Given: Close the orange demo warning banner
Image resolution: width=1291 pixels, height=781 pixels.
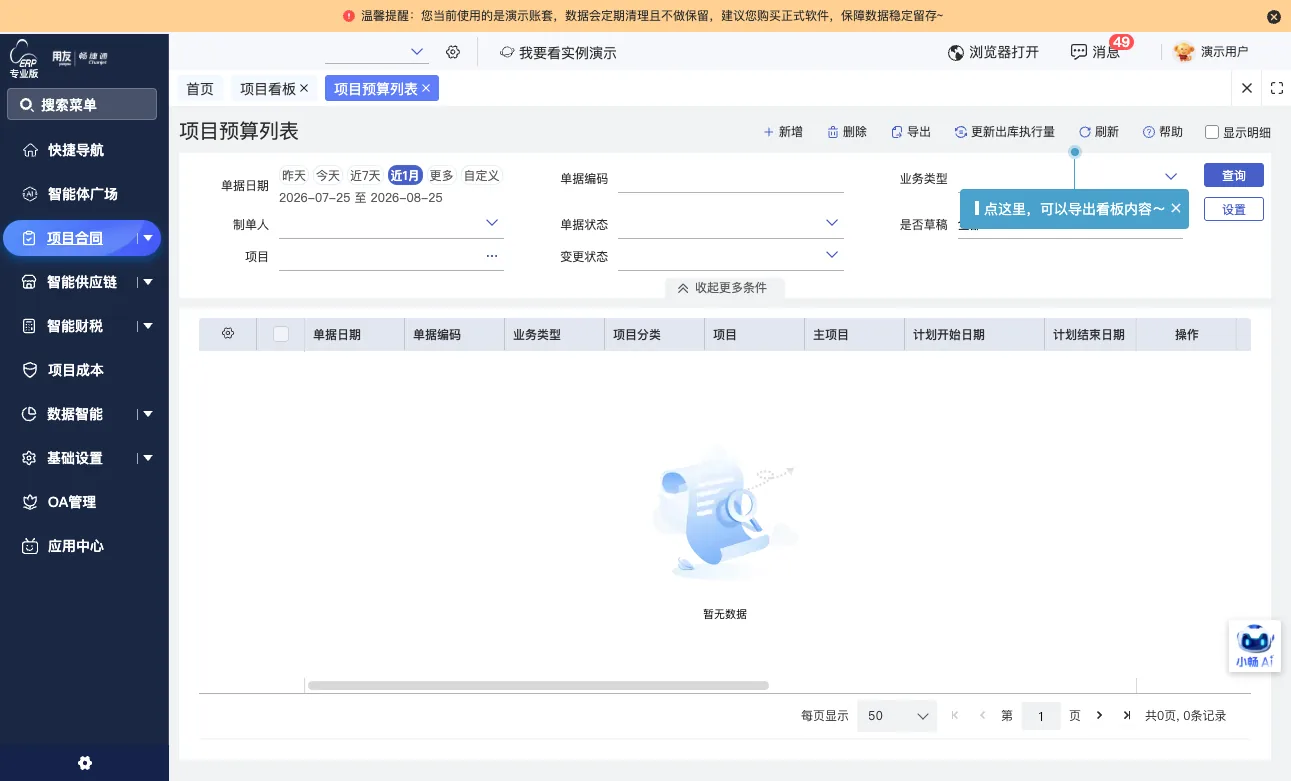Looking at the screenshot, I should (1273, 16).
